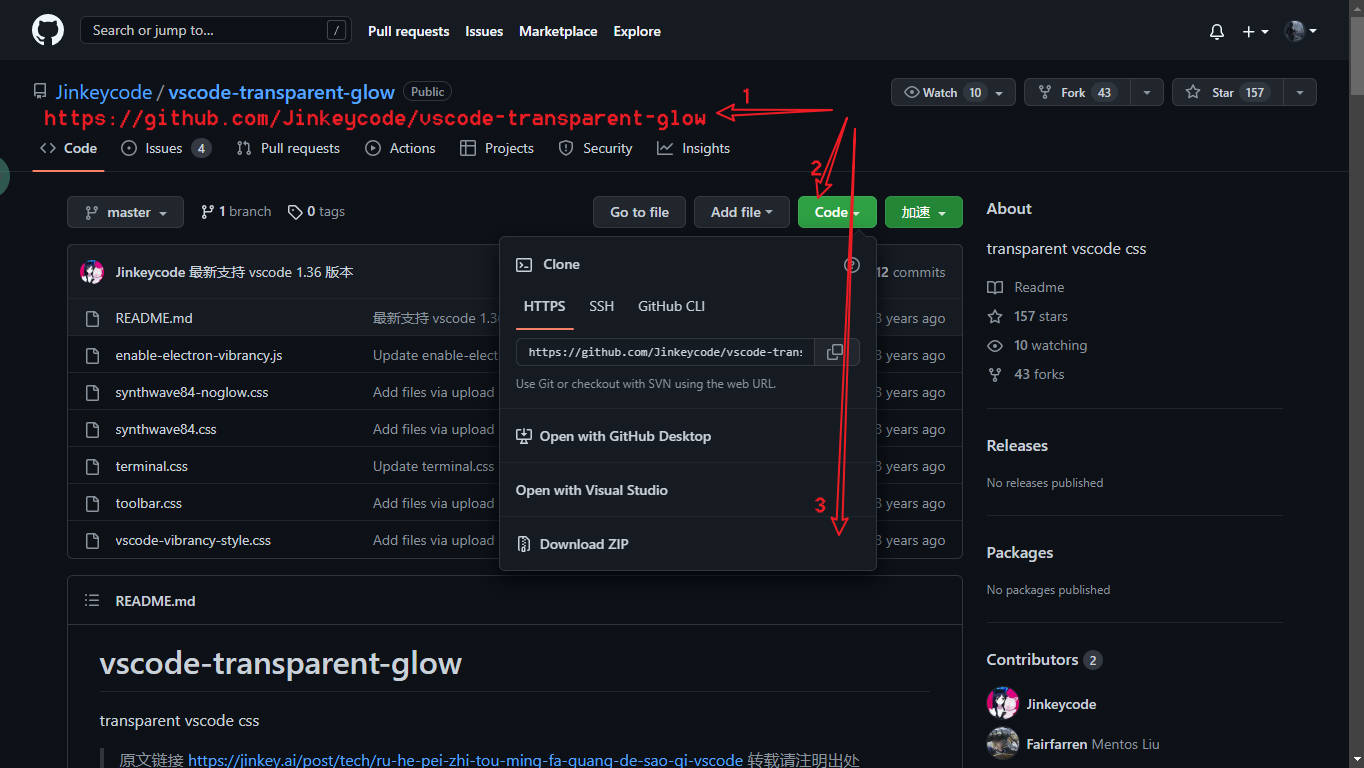The image size is (1364, 768).
Task: Open the jinkey.ai original post link
Action: 466,760
